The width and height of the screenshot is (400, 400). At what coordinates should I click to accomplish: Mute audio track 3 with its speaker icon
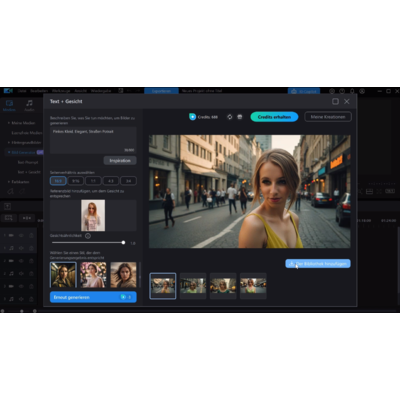click(21, 299)
